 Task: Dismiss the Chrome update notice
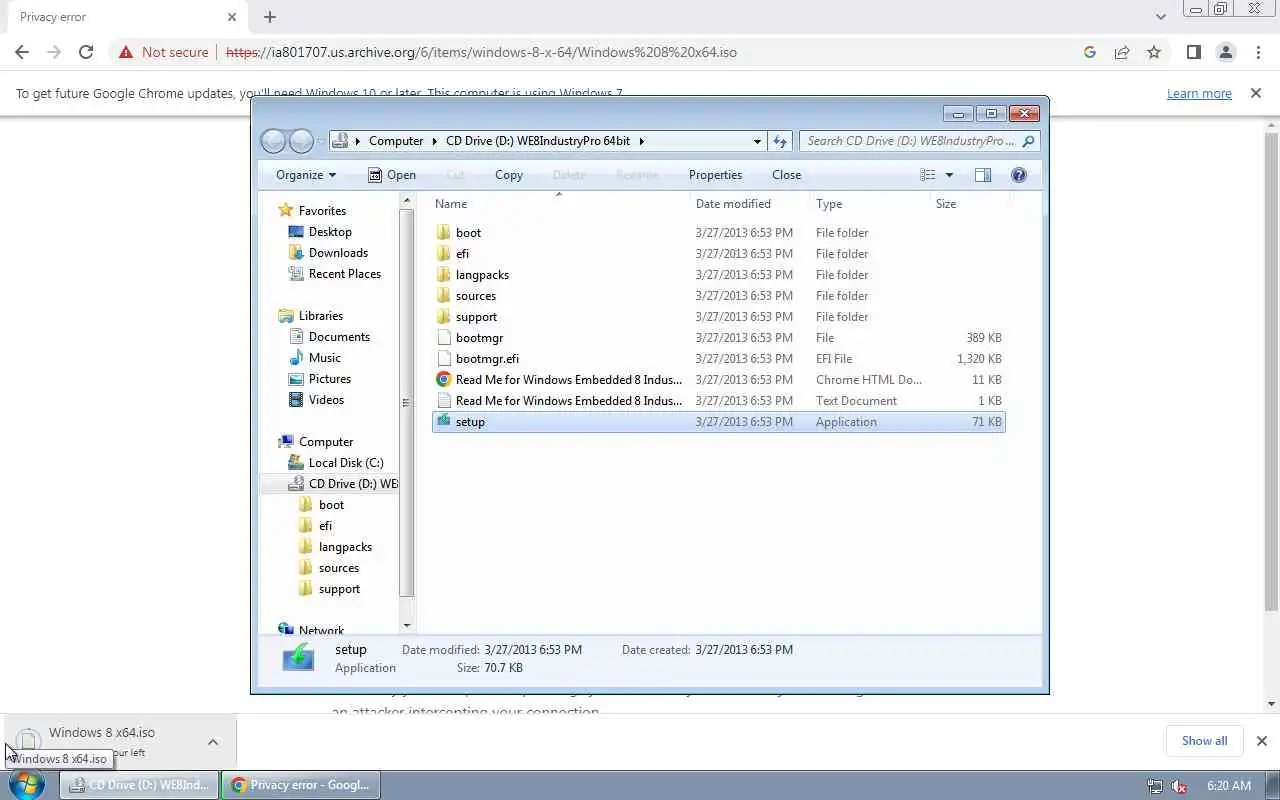(x=1256, y=93)
